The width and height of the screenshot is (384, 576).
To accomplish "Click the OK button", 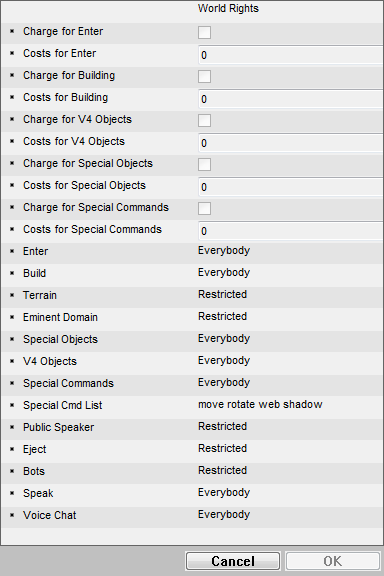I will (x=333, y=561).
